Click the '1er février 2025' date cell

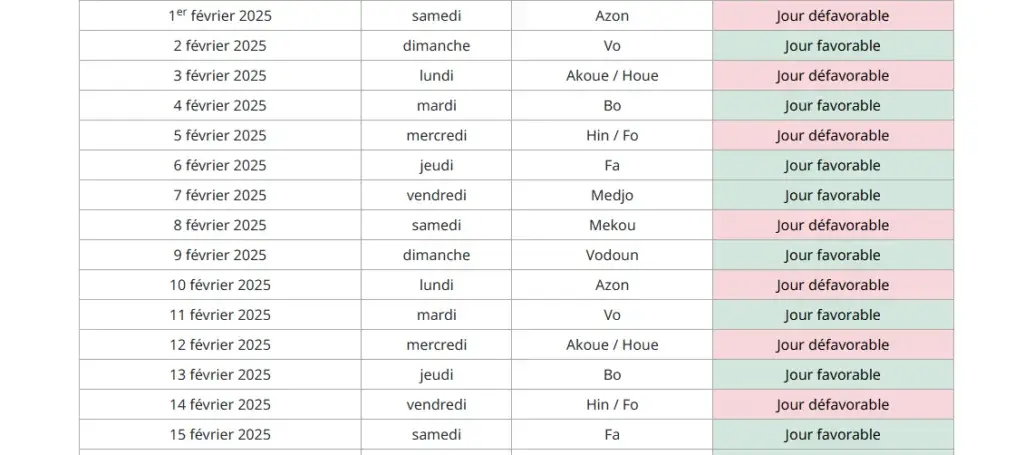(x=220, y=16)
